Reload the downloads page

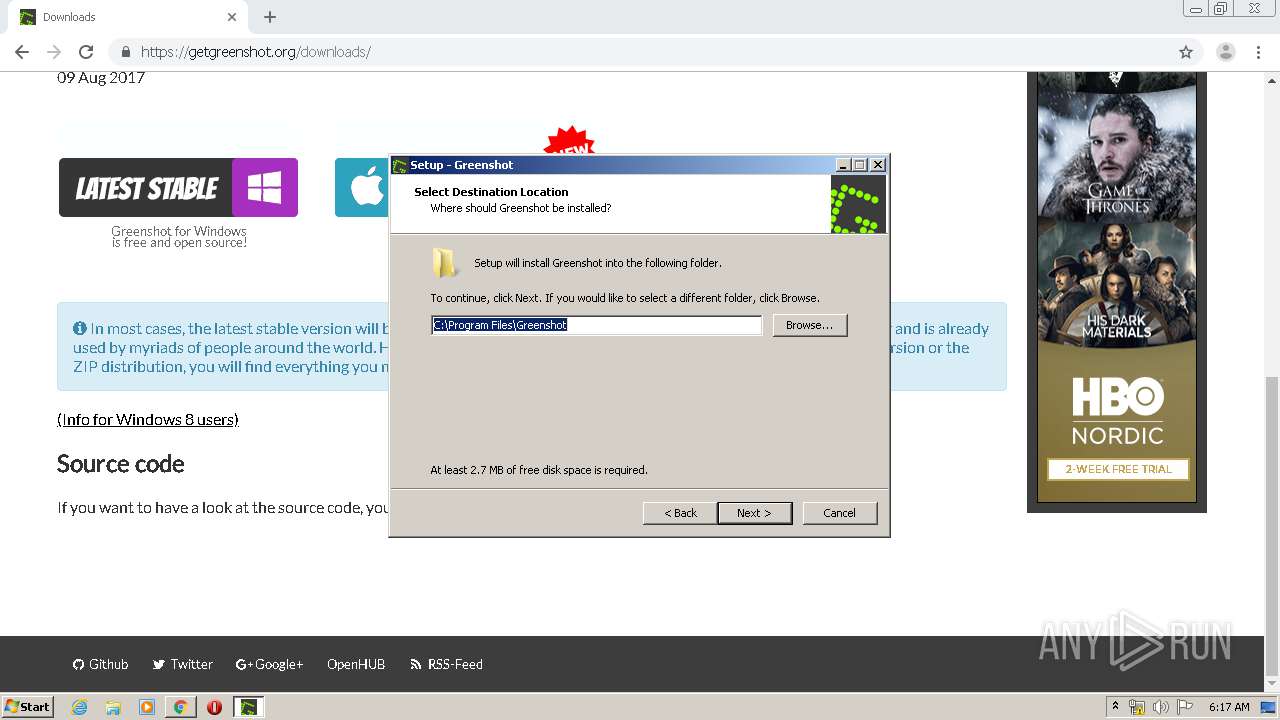[x=86, y=52]
